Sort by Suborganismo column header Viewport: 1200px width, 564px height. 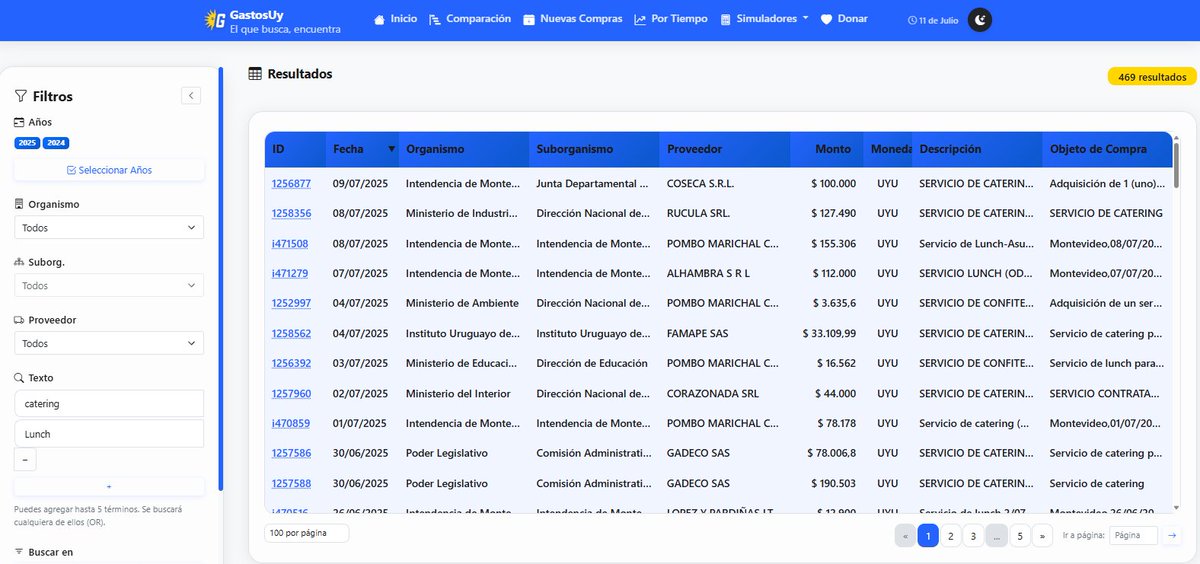[594, 149]
